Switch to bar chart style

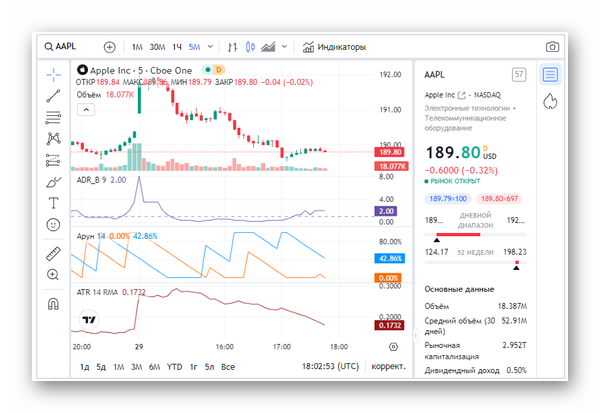tap(232, 47)
